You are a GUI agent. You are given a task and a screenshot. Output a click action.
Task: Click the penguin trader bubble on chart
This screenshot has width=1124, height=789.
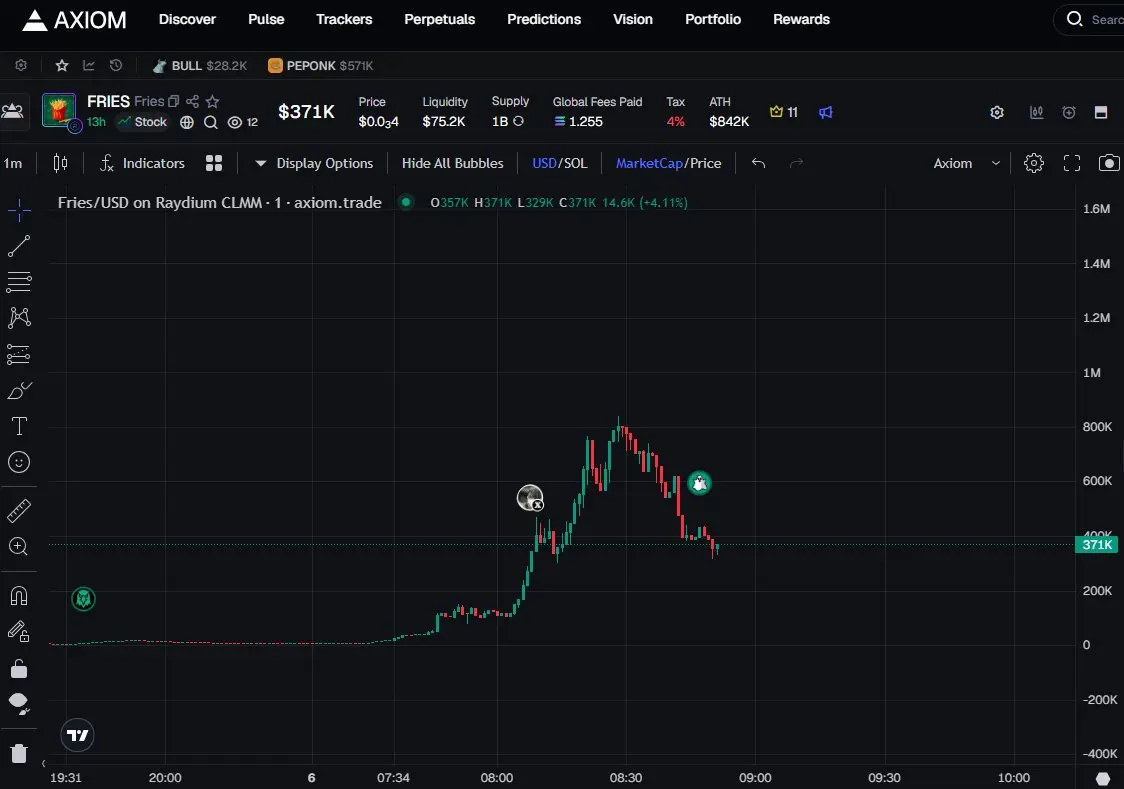(700, 483)
